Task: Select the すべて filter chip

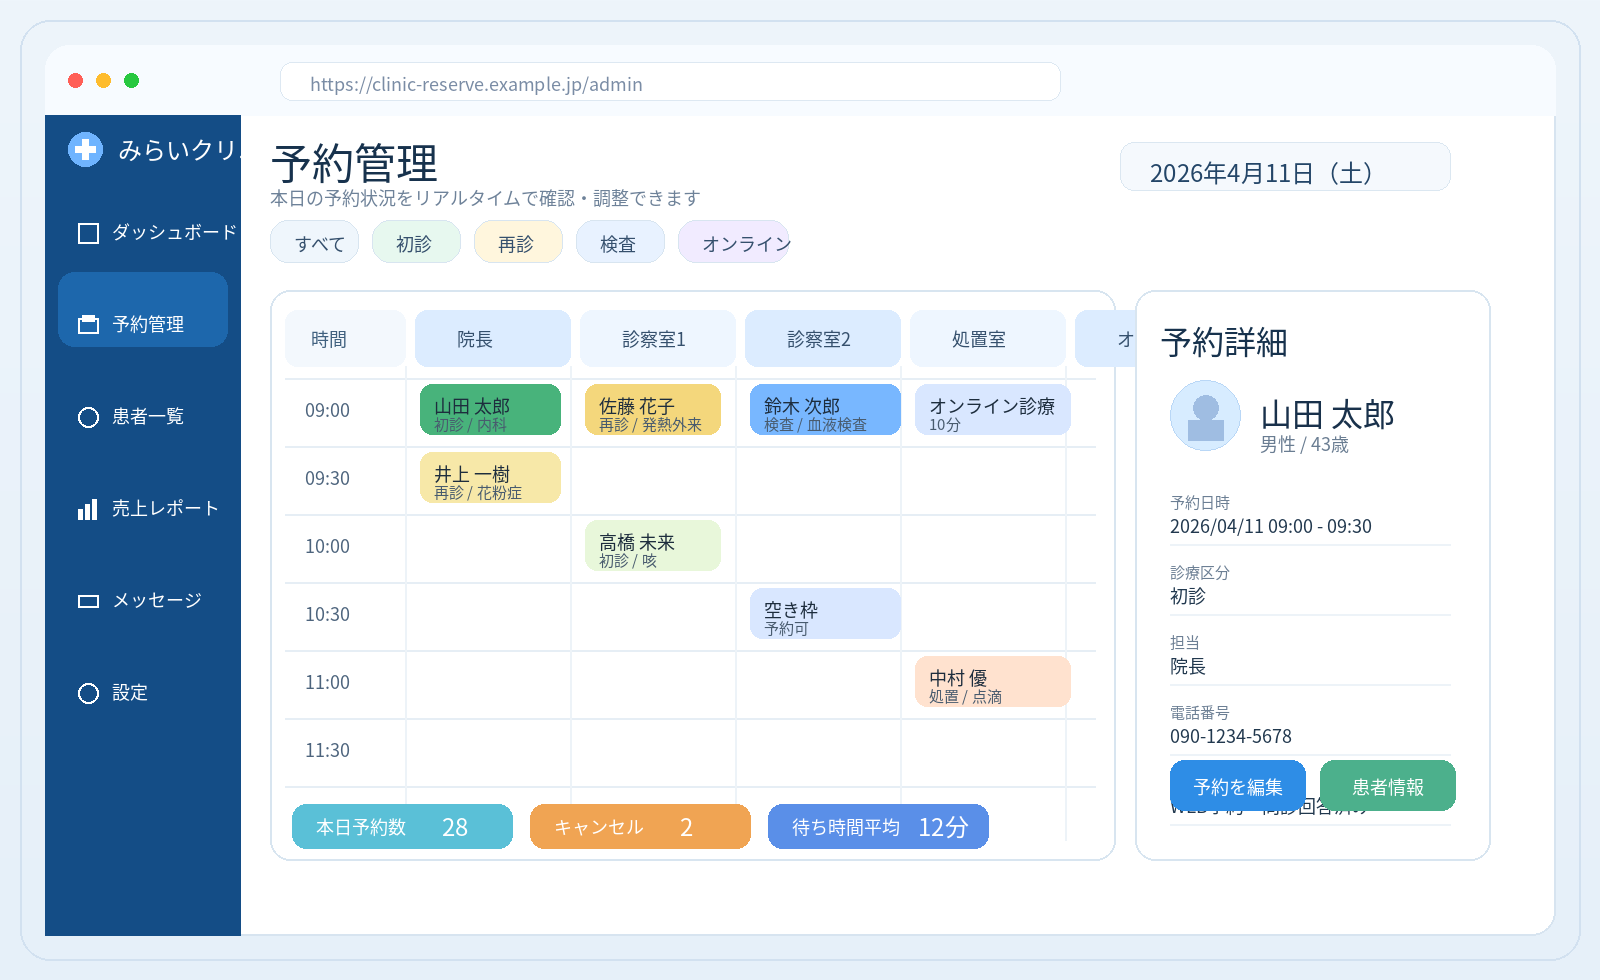Action: [314, 242]
